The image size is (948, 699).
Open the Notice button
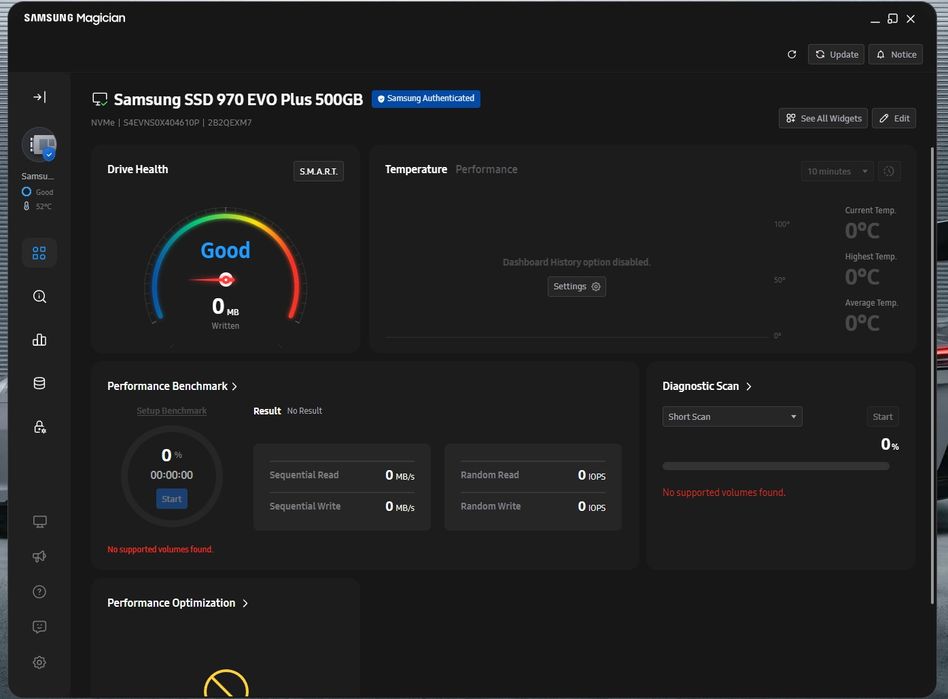tap(895, 54)
